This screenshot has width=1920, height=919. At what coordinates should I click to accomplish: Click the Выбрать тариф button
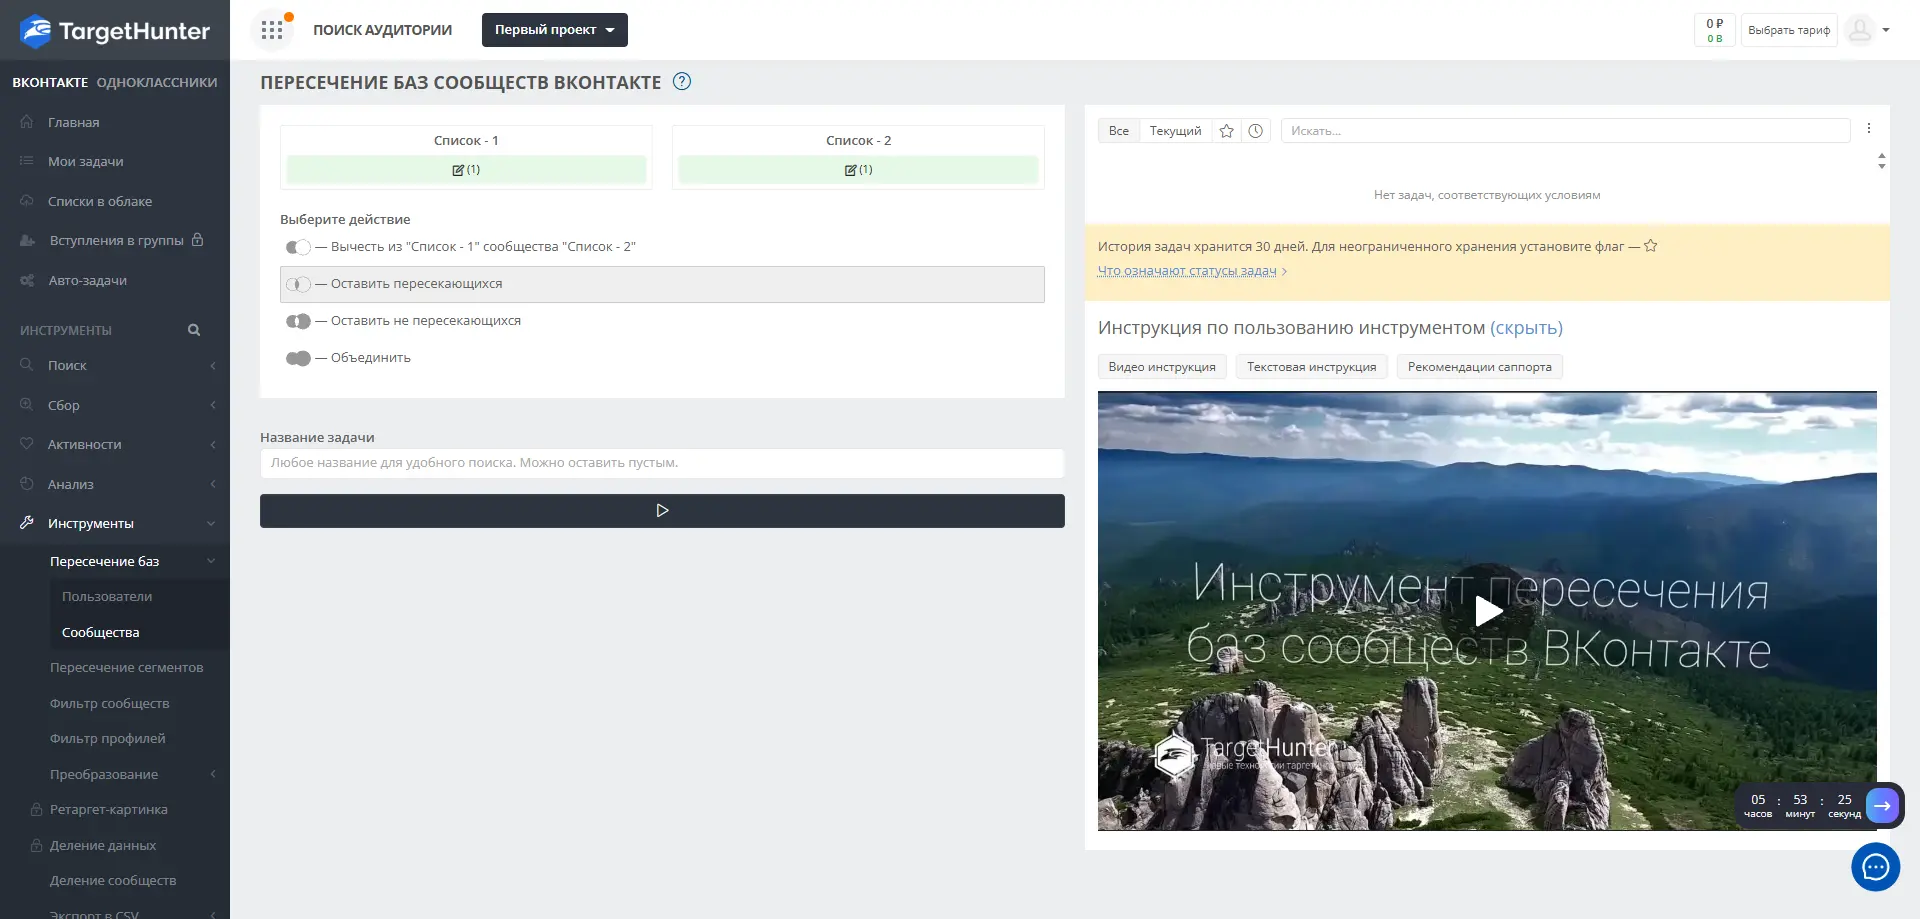click(1789, 30)
